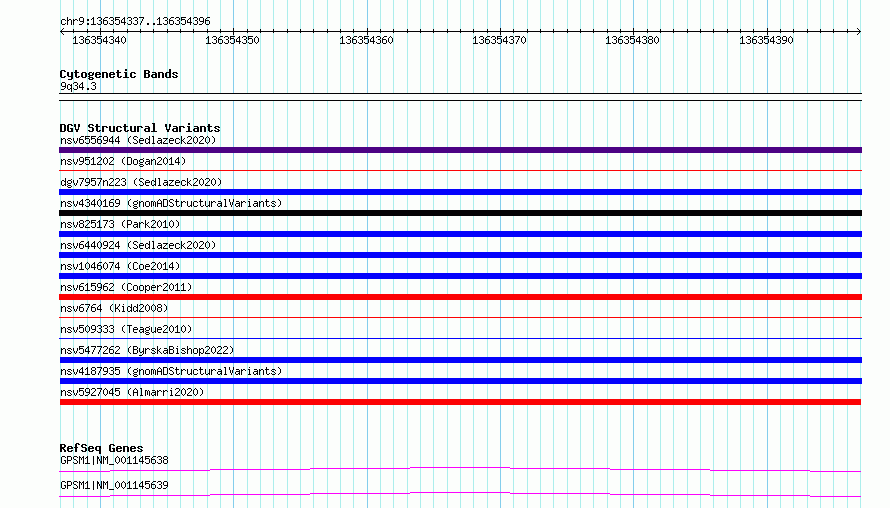
Task: Click the blue nsv5477262 variant bar
Action: (460, 360)
